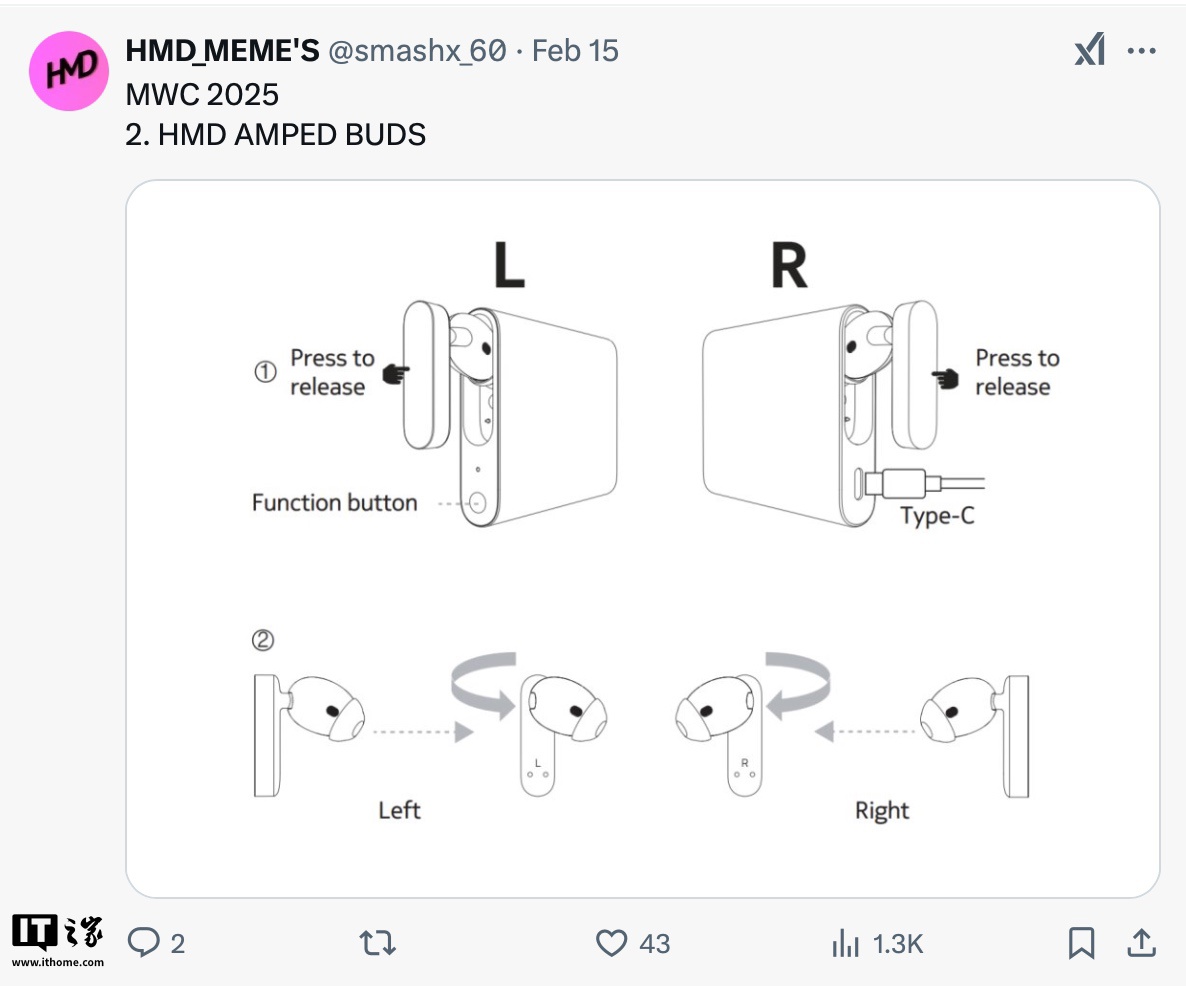Screen dimensions: 1186x986
Task: Open the three-dot more options menu
Action: tap(1141, 51)
